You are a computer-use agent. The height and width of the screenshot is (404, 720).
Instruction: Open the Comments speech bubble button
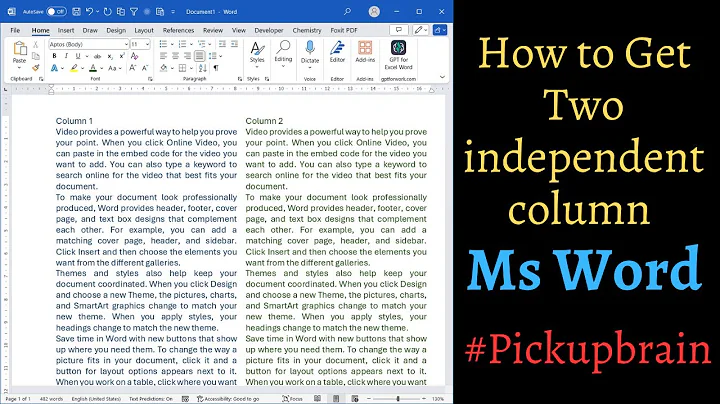(399, 30)
